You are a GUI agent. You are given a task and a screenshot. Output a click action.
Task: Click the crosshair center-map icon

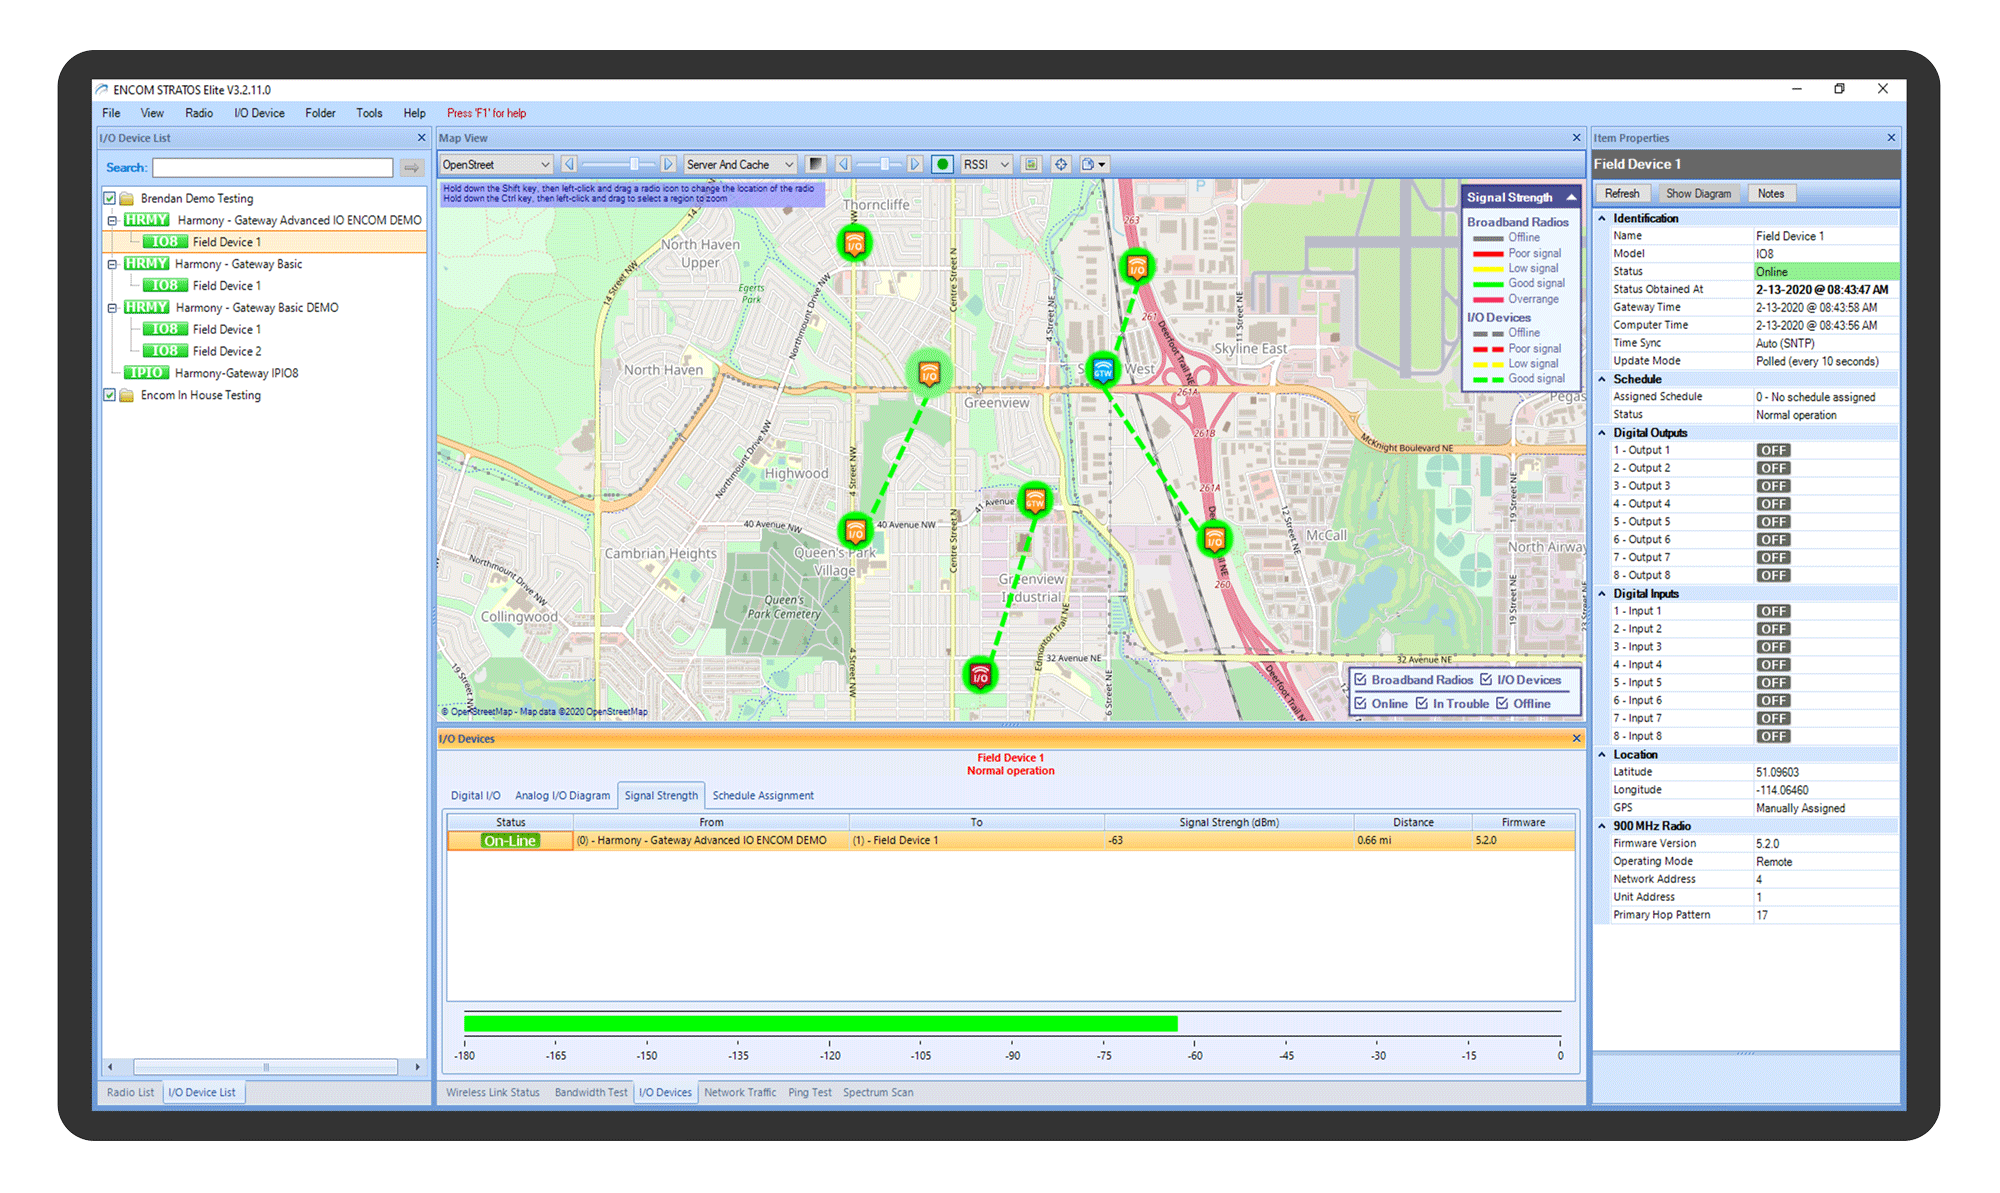(1061, 165)
